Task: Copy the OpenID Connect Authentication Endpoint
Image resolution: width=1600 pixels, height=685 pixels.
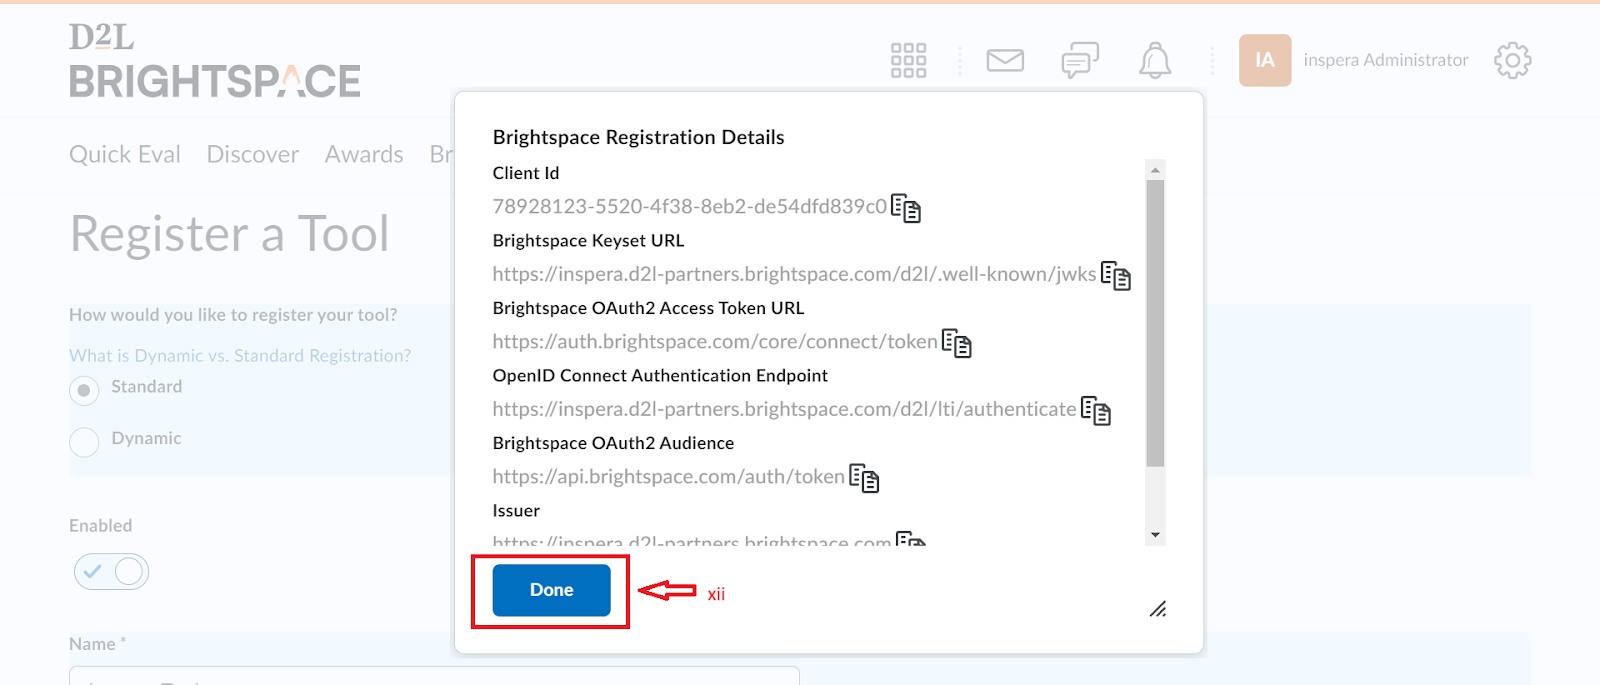Action: (1096, 410)
